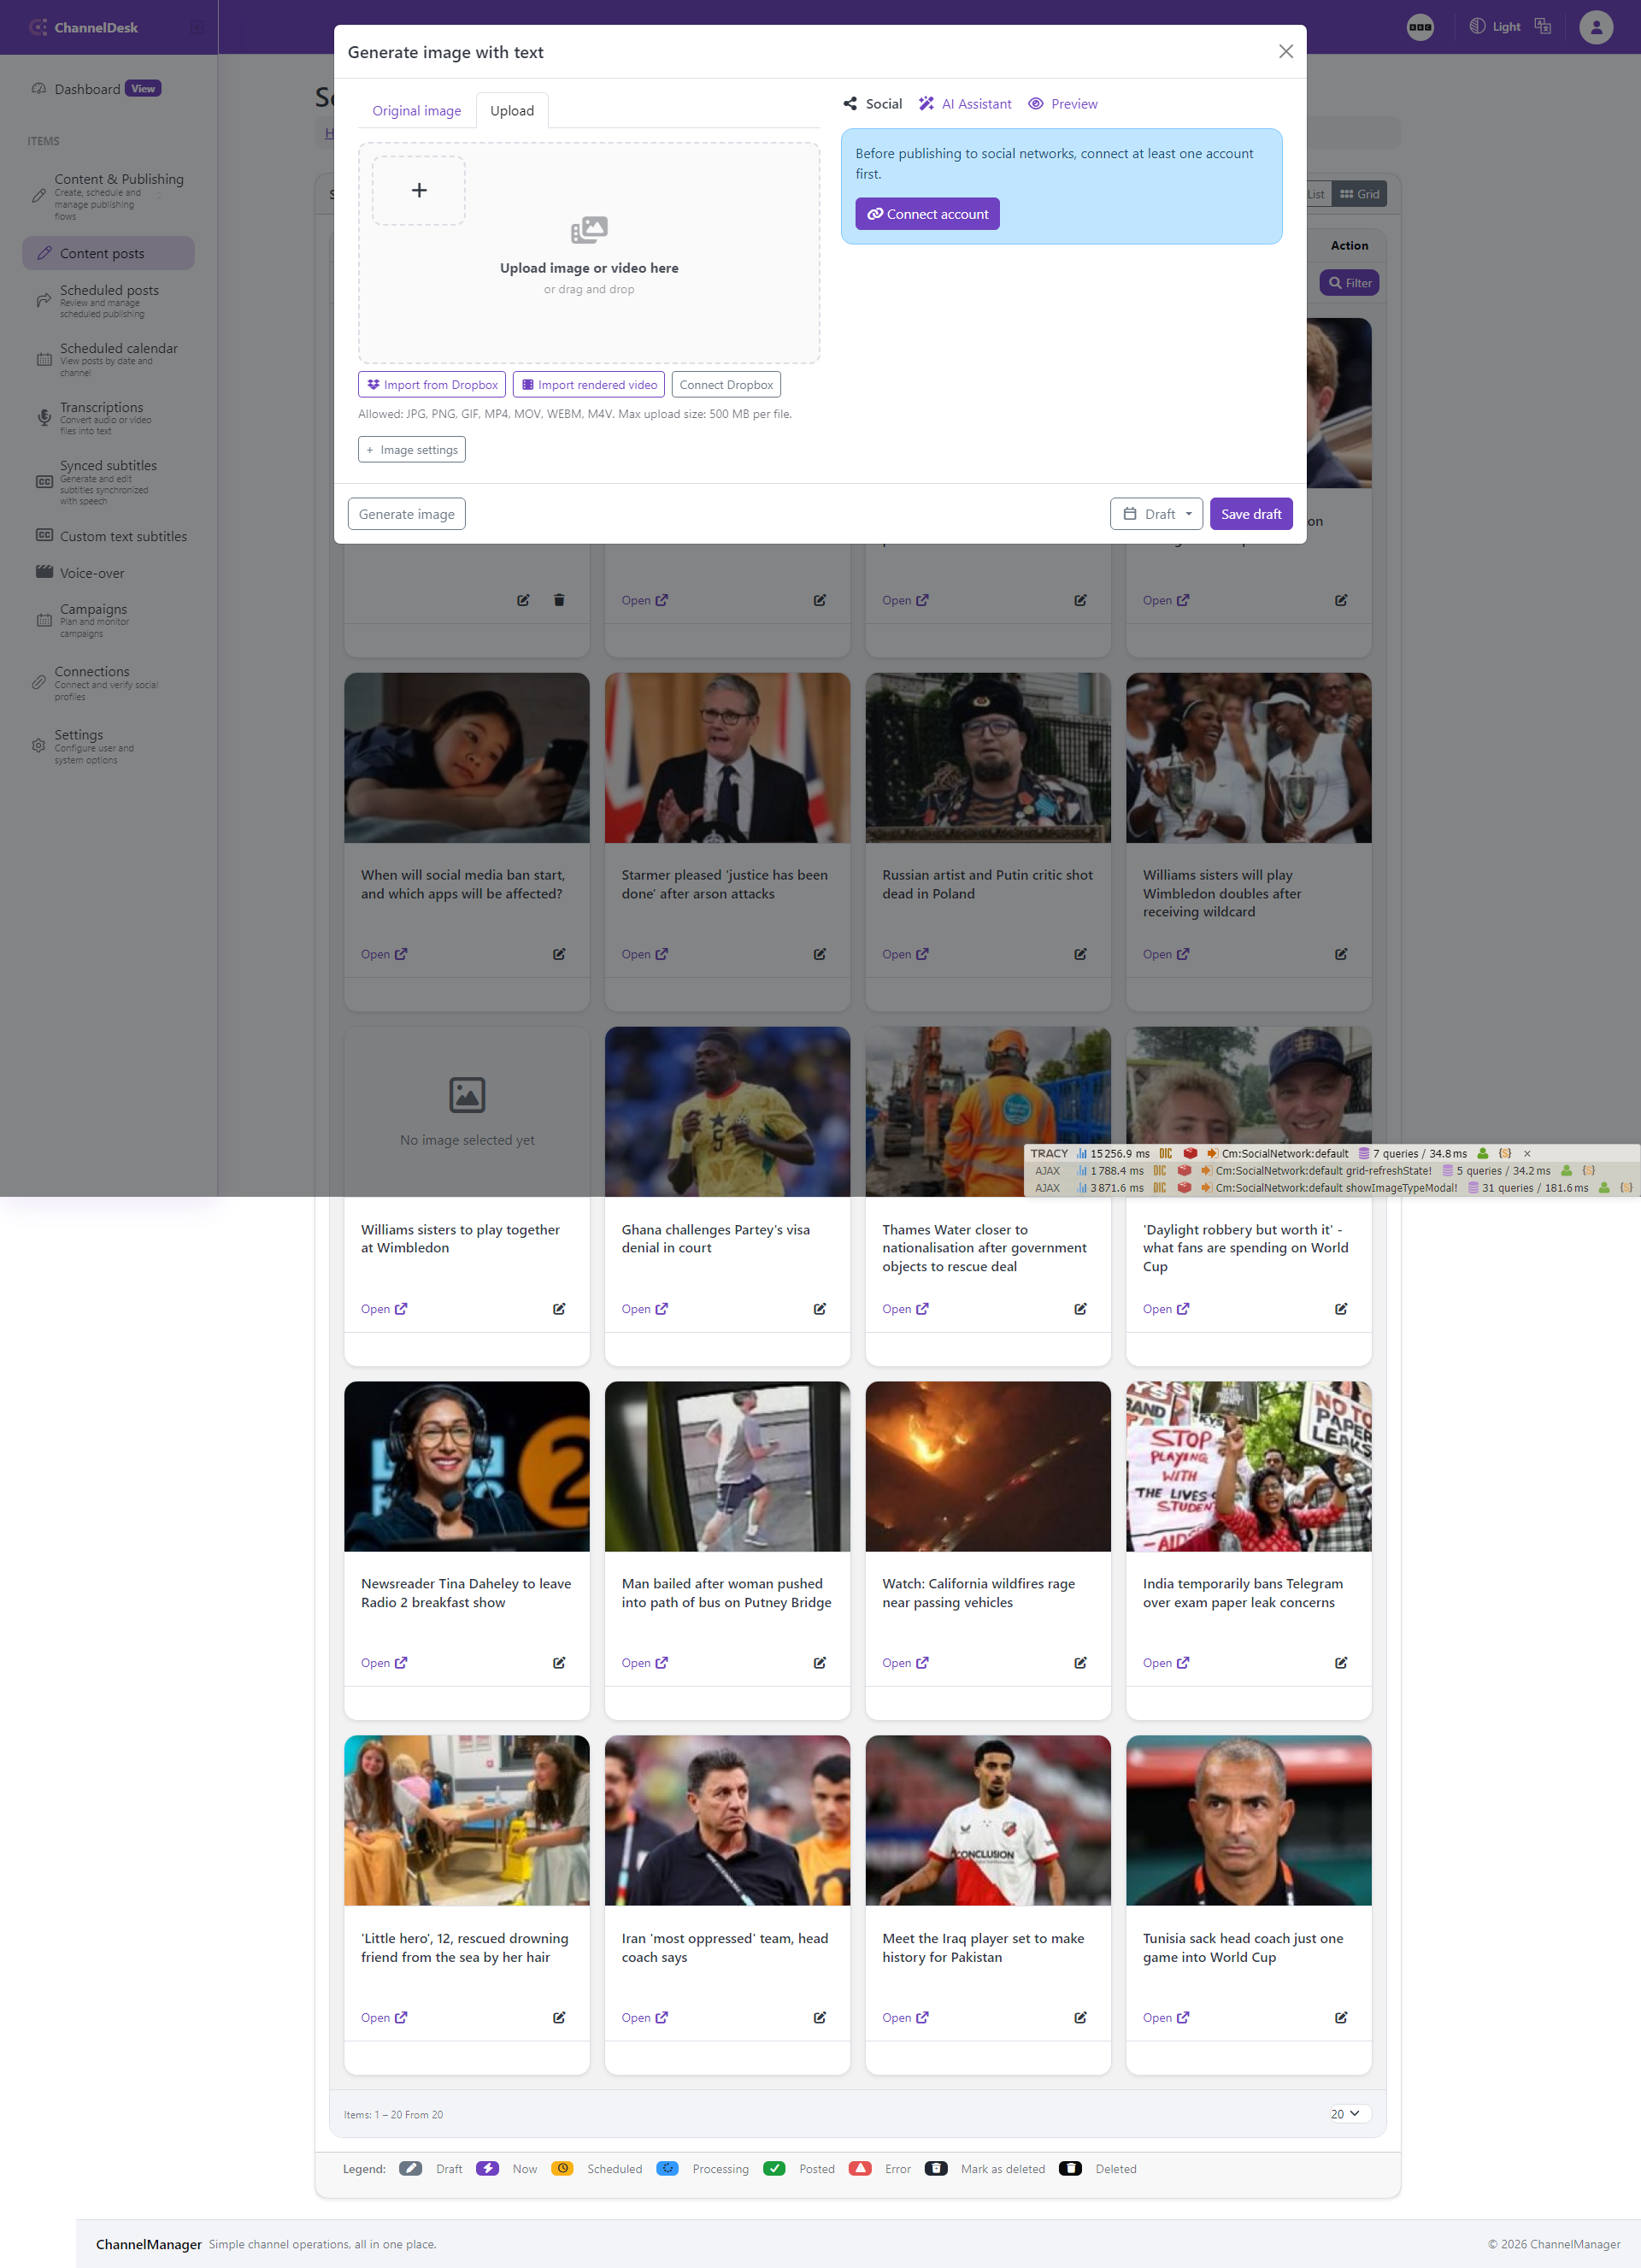Edit the Williams sisters to play together post

point(559,1309)
